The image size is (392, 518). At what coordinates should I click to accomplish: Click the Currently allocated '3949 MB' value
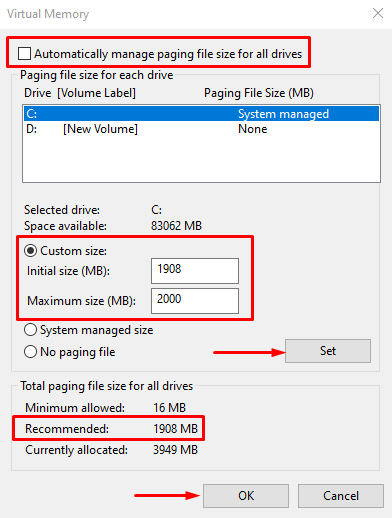point(175,450)
